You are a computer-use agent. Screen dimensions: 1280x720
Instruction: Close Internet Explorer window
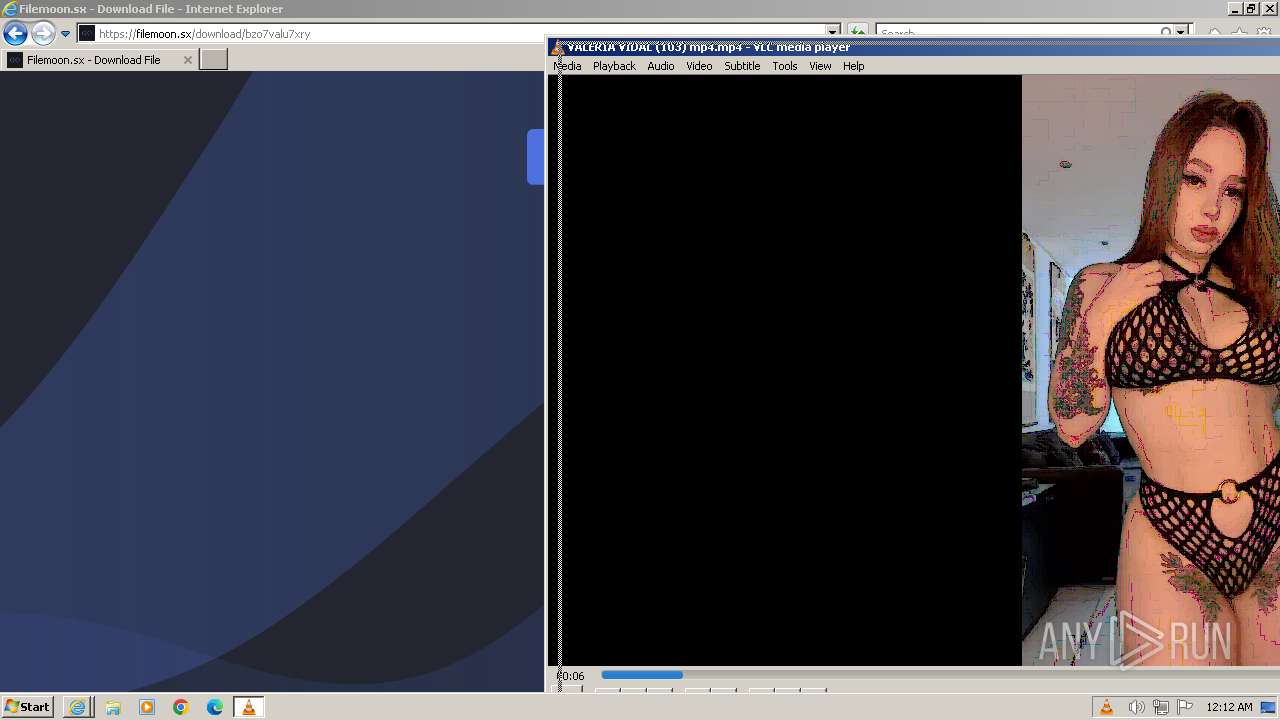1269,9
